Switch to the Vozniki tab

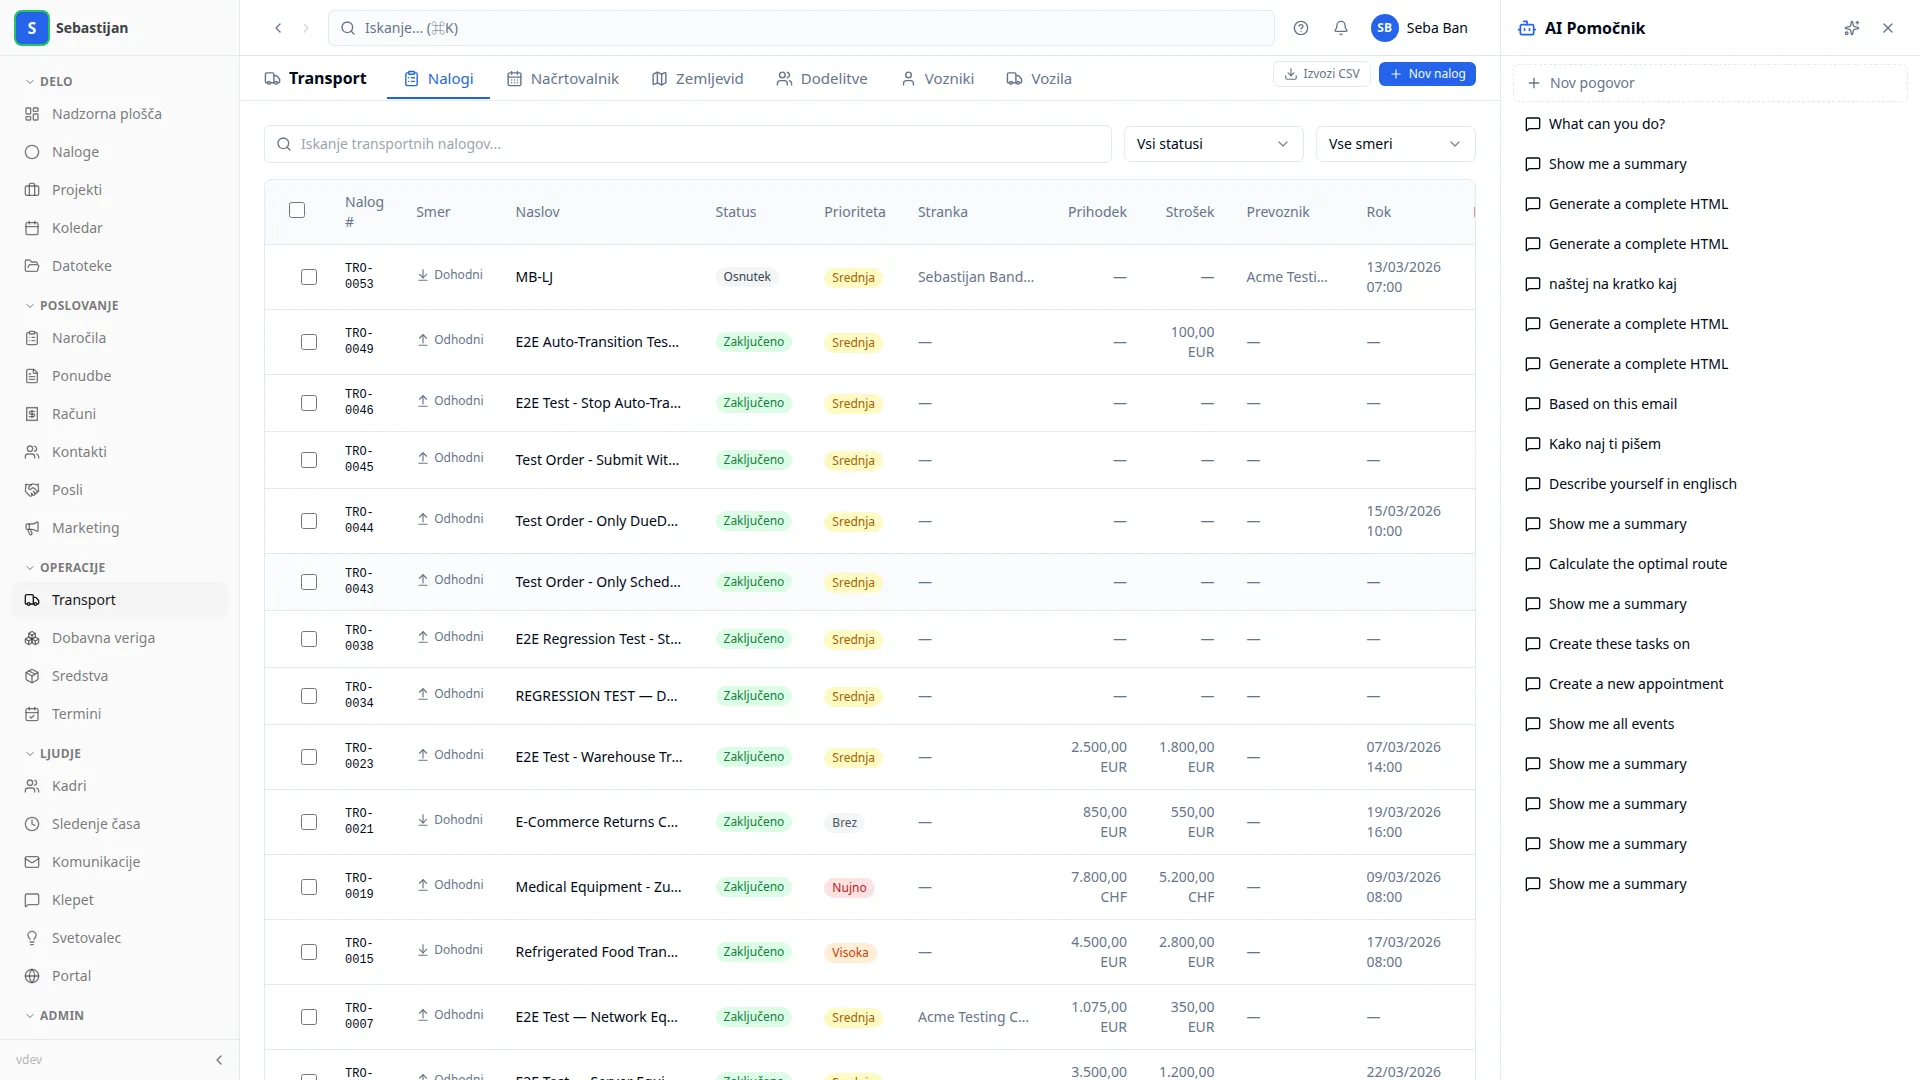(x=938, y=78)
